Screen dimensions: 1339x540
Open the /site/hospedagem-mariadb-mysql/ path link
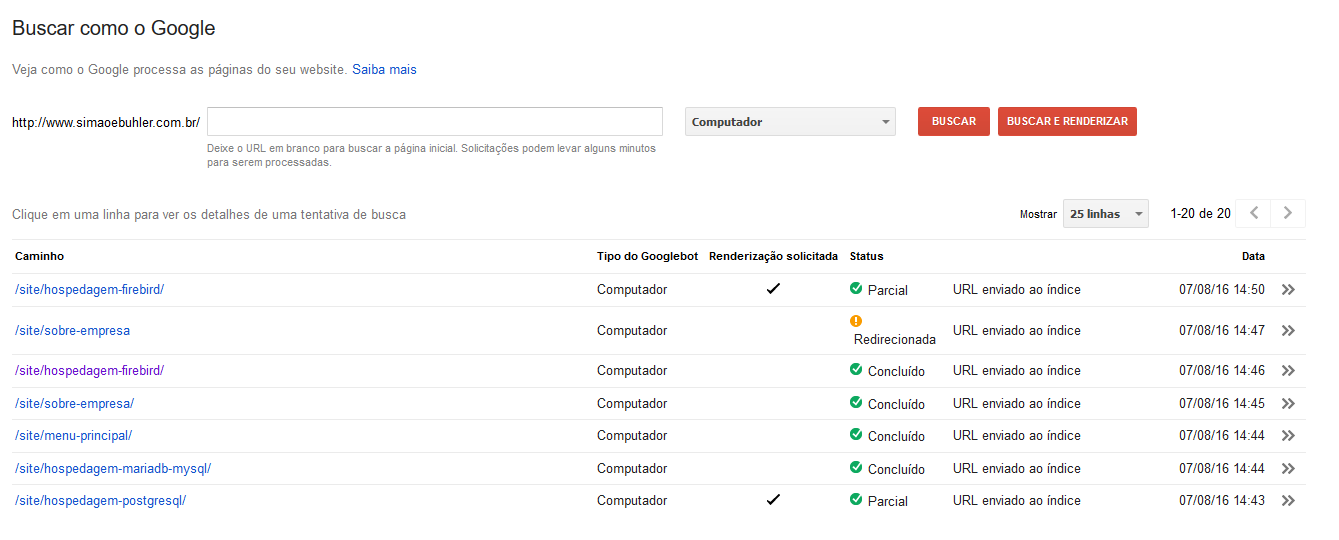[x=113, y=469]
